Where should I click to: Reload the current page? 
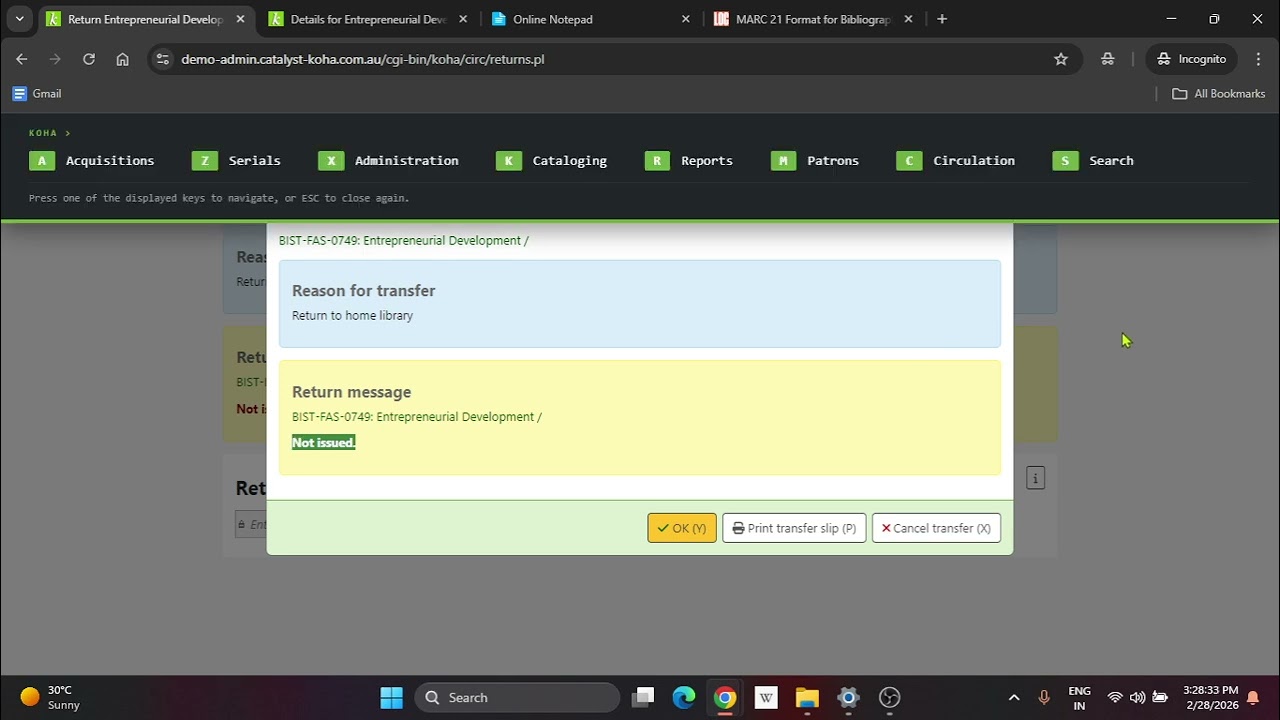[x=89, y=59]
